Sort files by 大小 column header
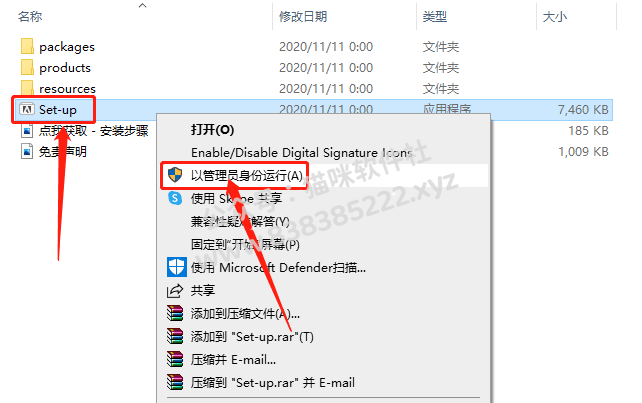 [555, 17]
